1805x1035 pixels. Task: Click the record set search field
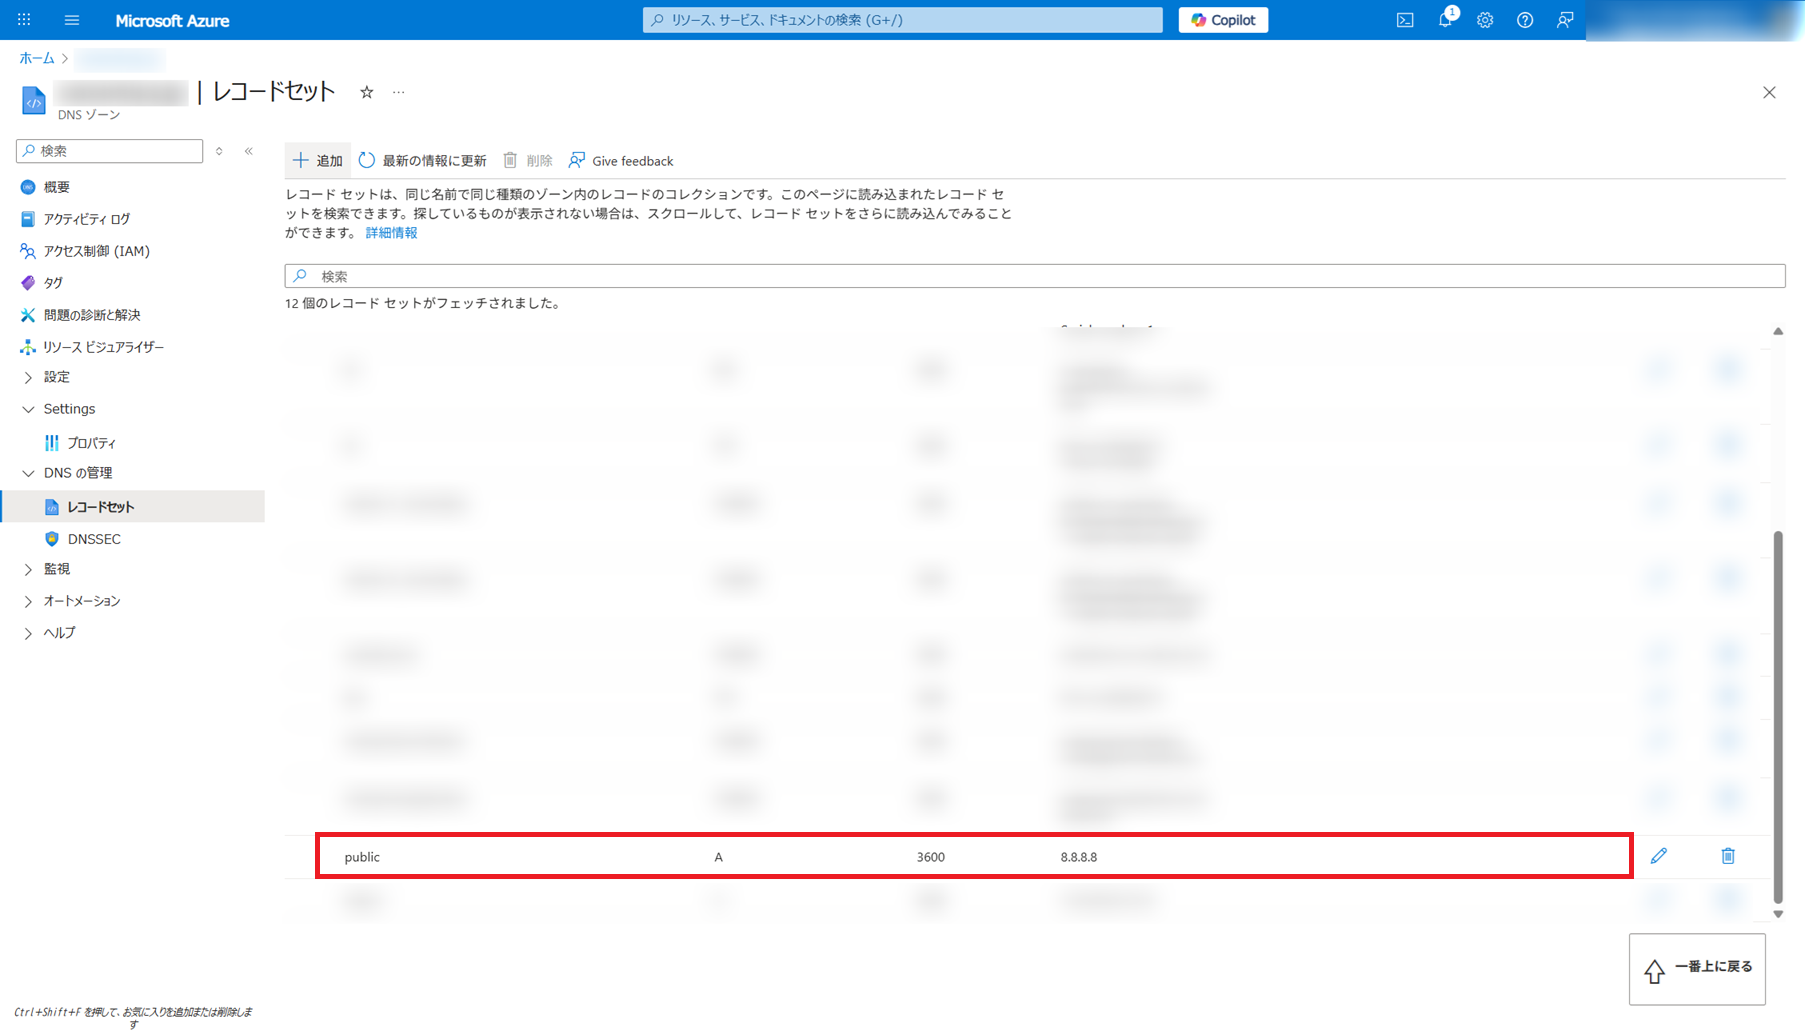click(x=1035, y=276)
